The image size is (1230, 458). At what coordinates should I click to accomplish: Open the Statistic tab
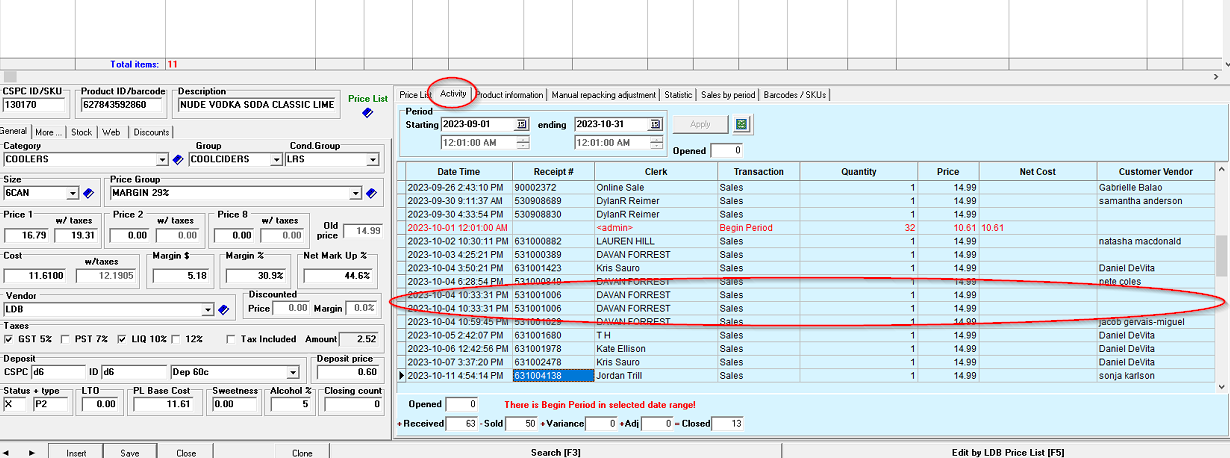pyautogui.click(x=678, y=95)
